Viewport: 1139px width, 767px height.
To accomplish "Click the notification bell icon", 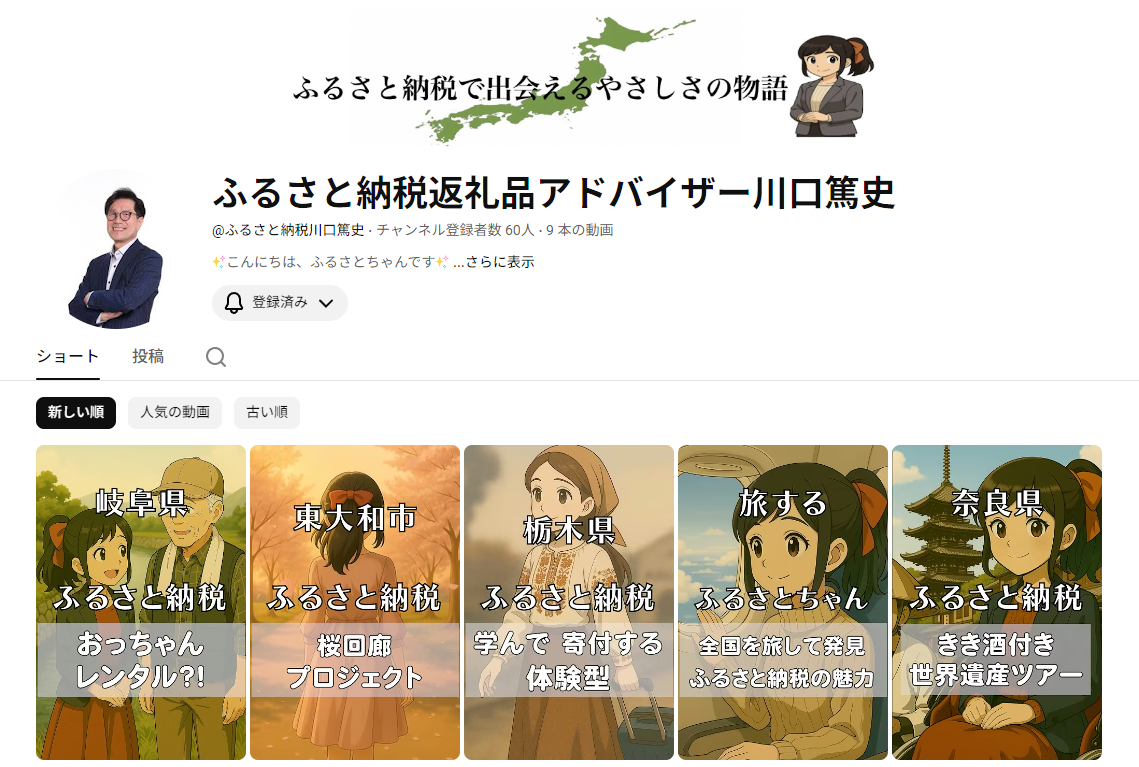I will [233, 303].
